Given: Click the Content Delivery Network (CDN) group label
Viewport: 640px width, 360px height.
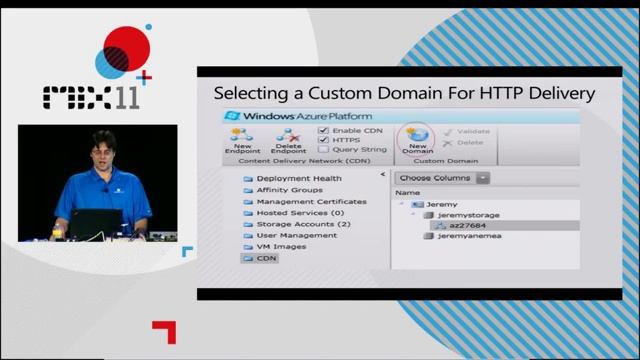Looking at the screenshot, I should pos(304,161).
